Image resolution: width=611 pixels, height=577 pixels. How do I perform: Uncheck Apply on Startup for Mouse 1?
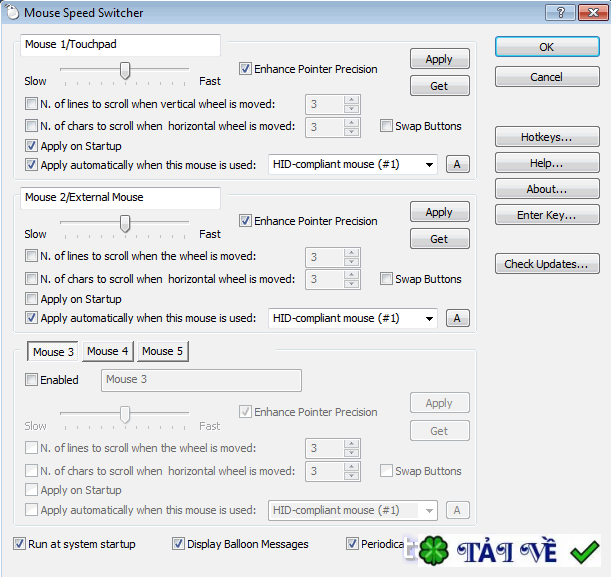click(x=31, y=146)
